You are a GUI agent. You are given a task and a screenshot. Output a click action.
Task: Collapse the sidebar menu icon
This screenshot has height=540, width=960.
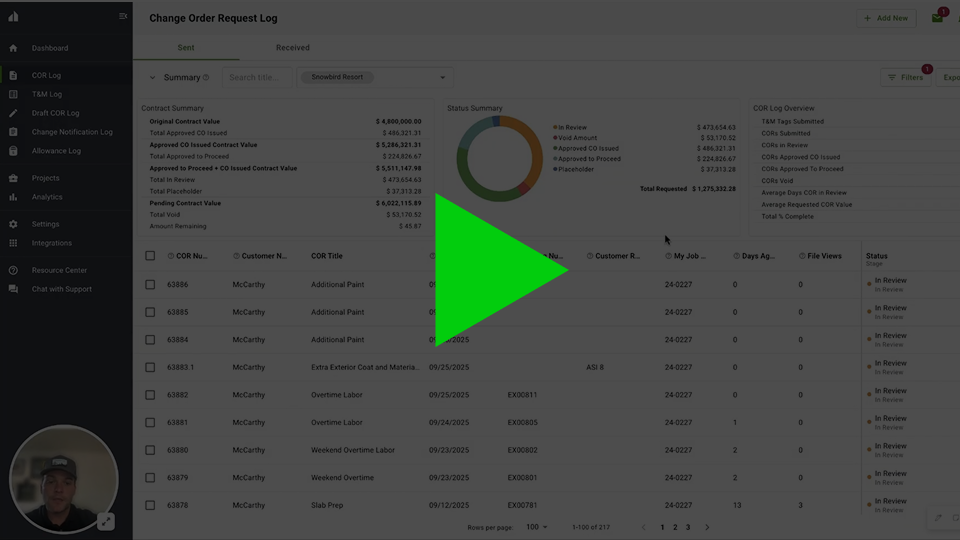123,16
